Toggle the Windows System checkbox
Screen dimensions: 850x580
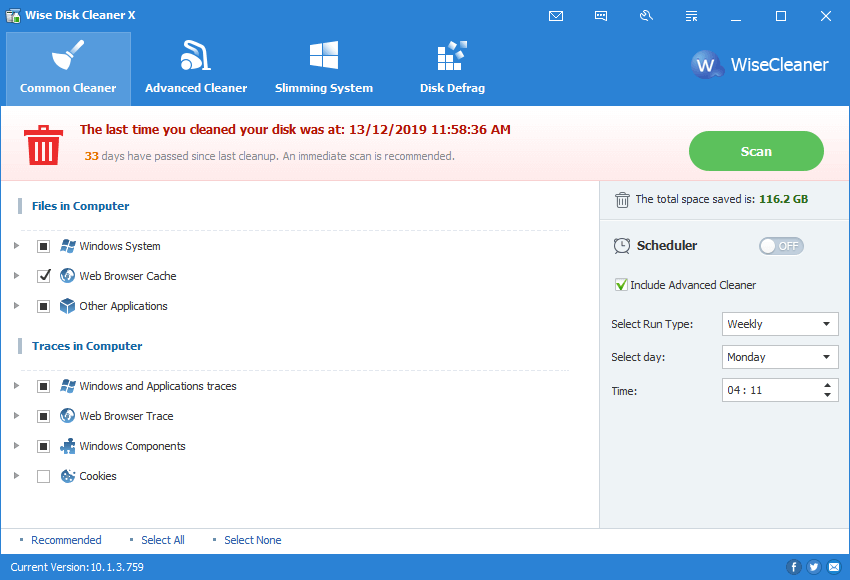point(43,247)
